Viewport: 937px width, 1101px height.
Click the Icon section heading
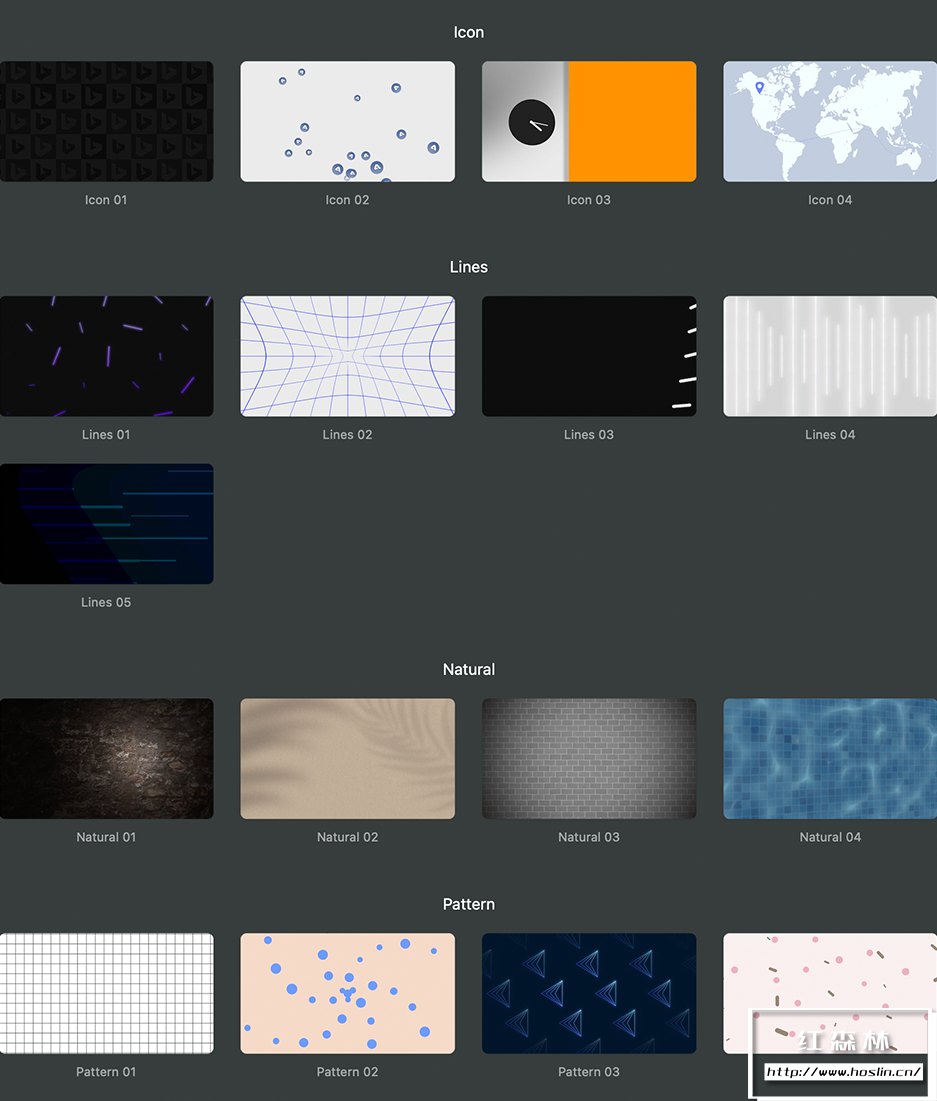click(x=468, y=32)
